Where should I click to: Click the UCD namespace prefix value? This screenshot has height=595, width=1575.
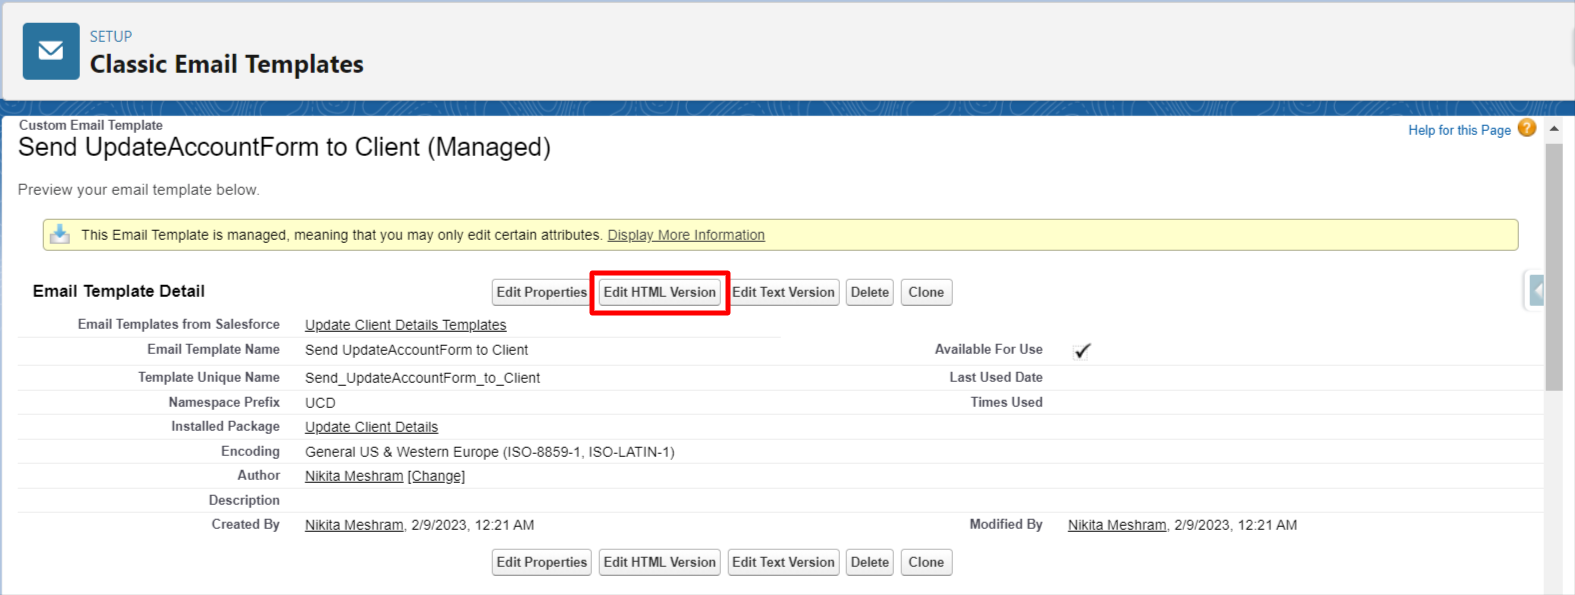[320, 403]
